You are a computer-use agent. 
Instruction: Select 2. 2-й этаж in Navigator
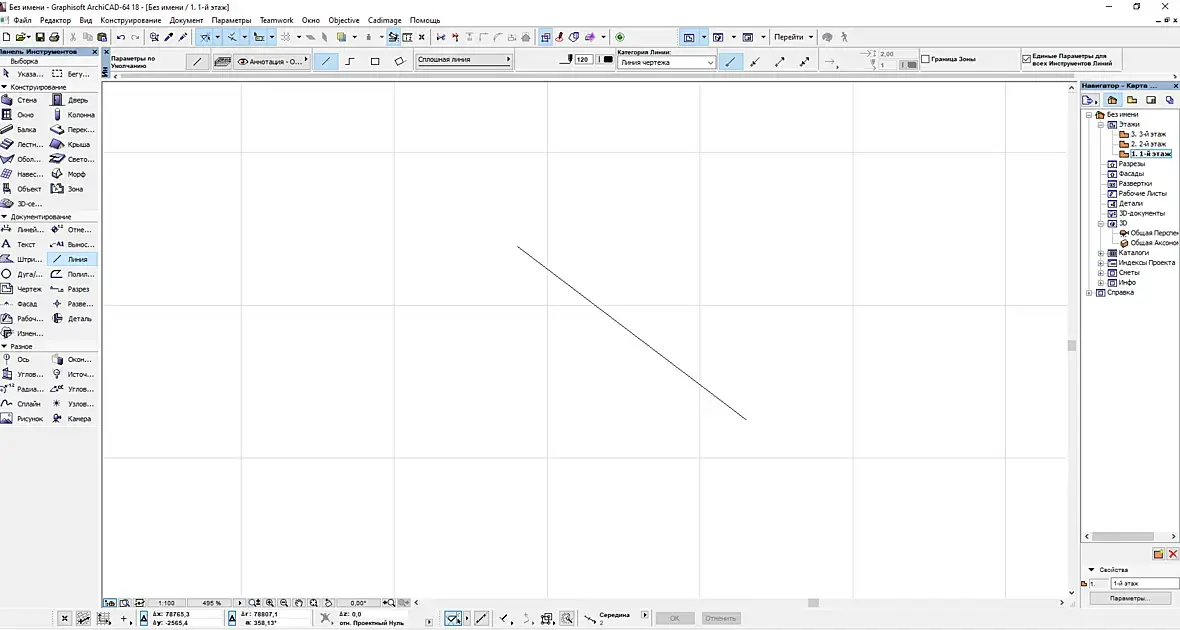[1148, 144]
